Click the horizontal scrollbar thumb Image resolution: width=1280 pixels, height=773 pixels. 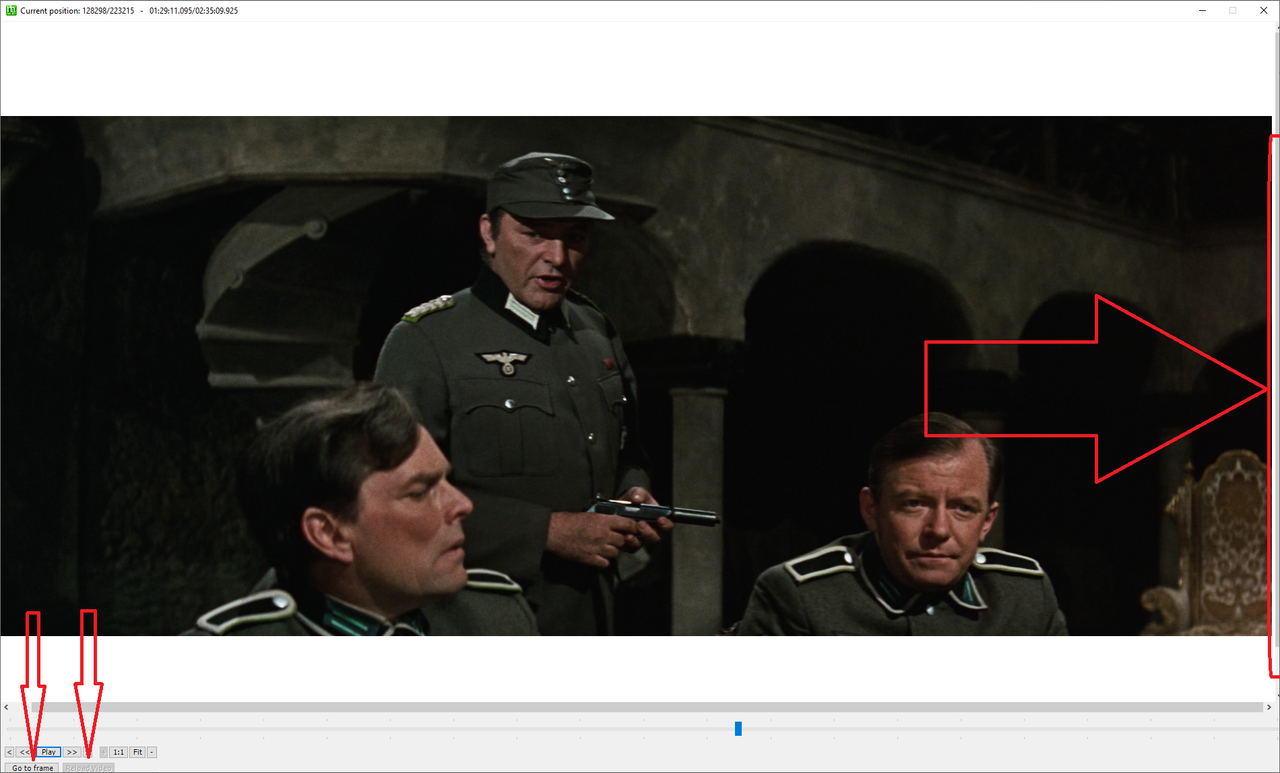pos(647,707)
